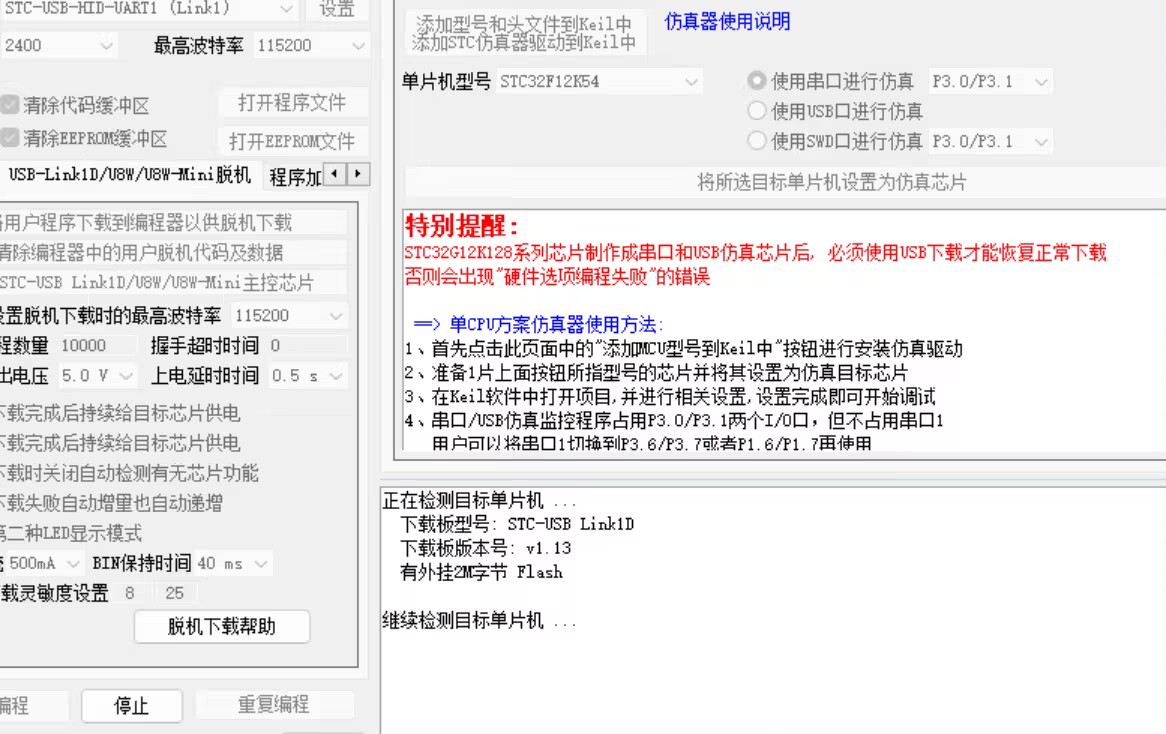Screen dimensions: 1166x734
Task: Open SWD emulation P3.0/P3.1 dropdown
Action: coord(989,141)
